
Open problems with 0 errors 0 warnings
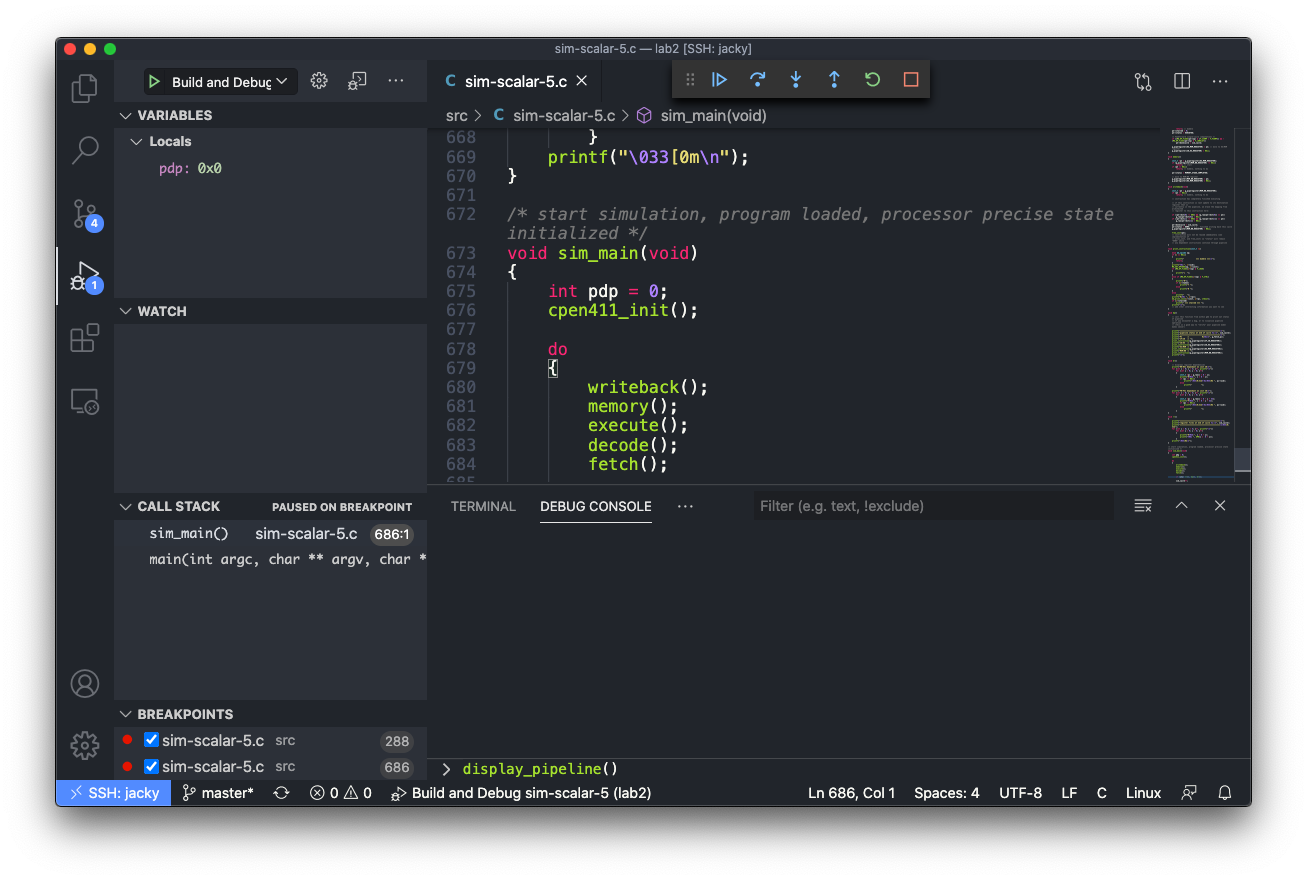coord(340,793)
